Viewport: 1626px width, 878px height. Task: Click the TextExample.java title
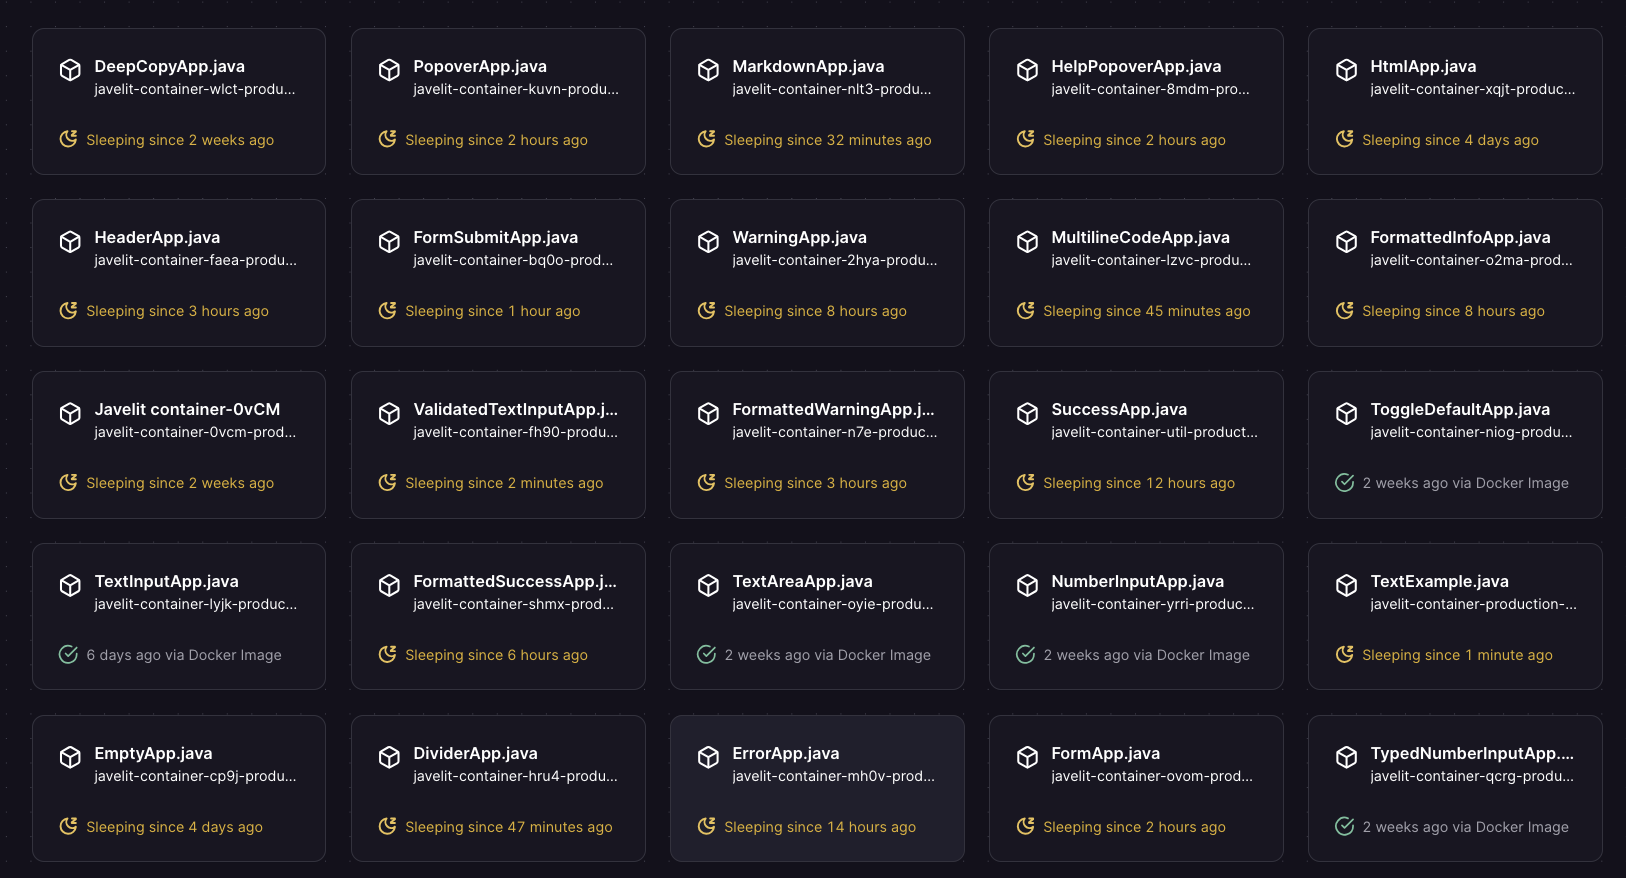click(1439, 581)
